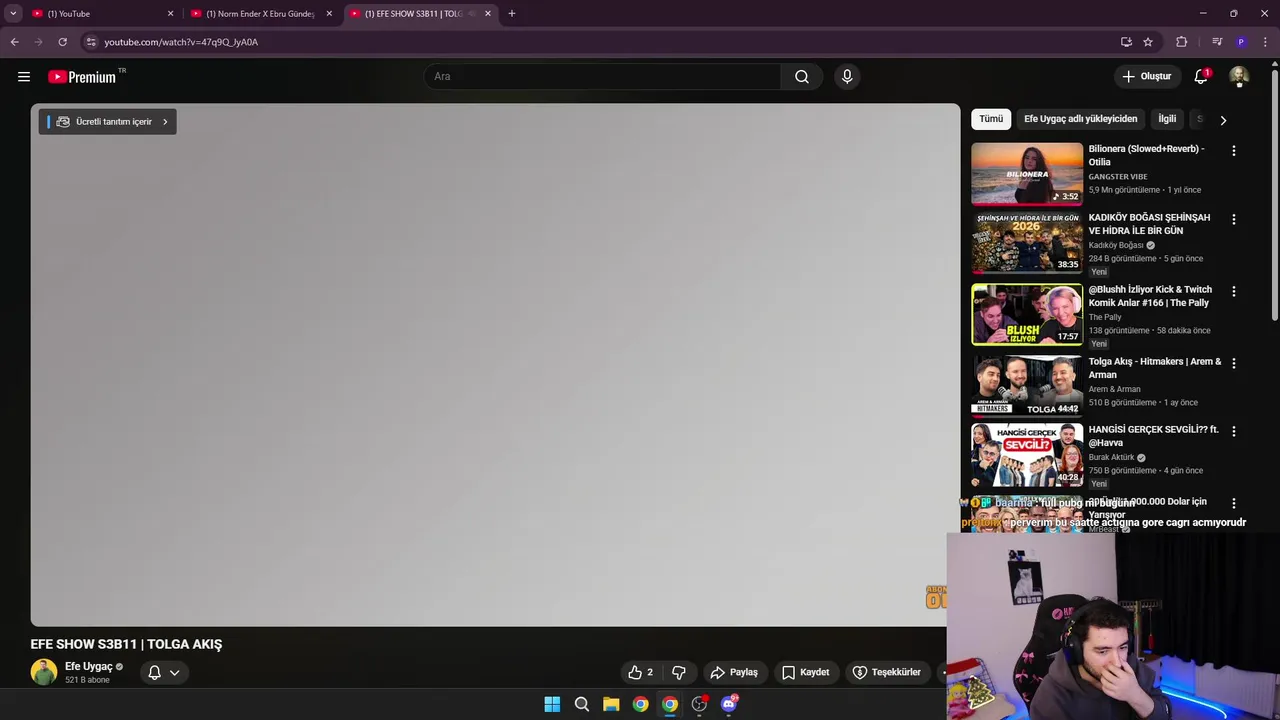Select Efe Uygaç adlı yükleyiciden chip

[x=1080, y=119]
